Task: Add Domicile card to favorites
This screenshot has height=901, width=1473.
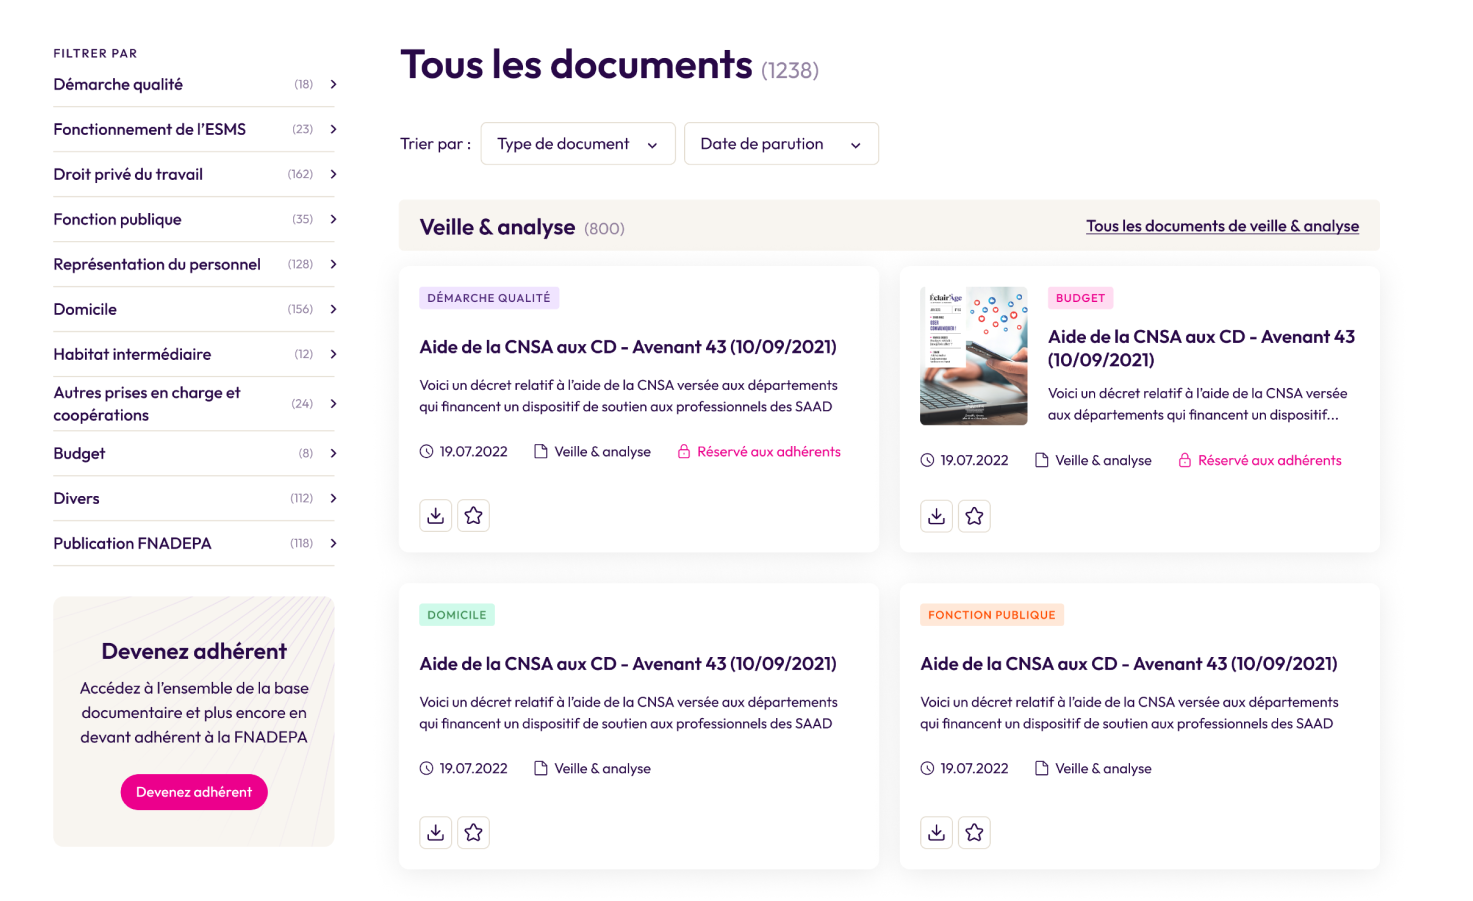Action: pyautogui.click(x=473, y=832)
